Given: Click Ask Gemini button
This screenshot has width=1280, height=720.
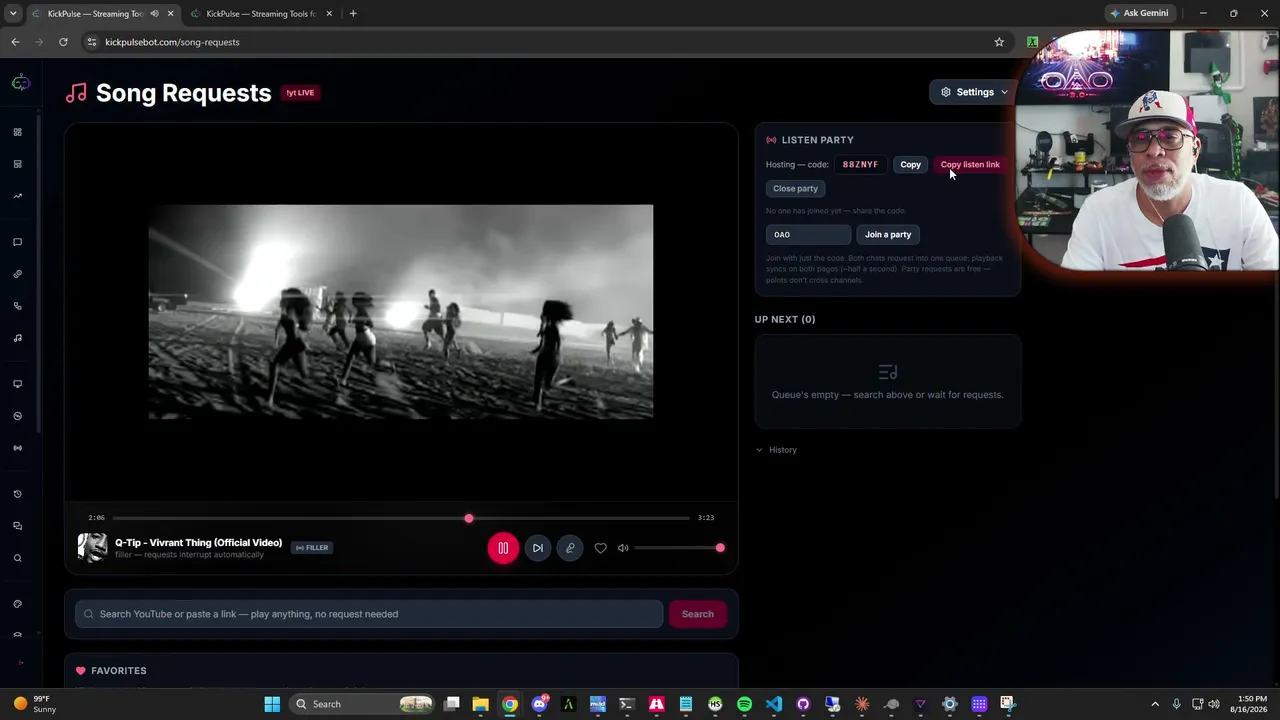Looking at the screenshot, I should (x=1139, y=13).
